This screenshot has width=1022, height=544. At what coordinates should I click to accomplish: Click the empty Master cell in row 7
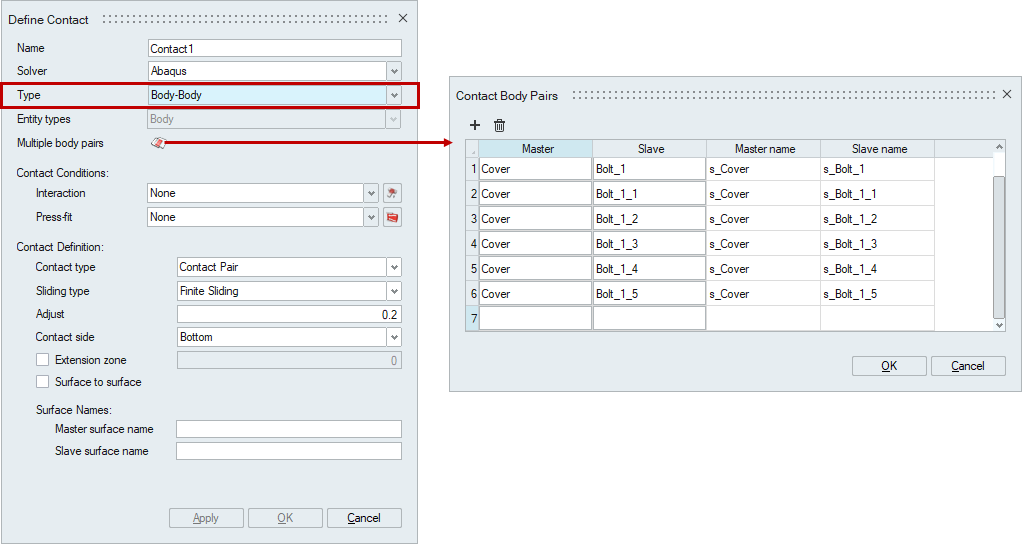535,319
